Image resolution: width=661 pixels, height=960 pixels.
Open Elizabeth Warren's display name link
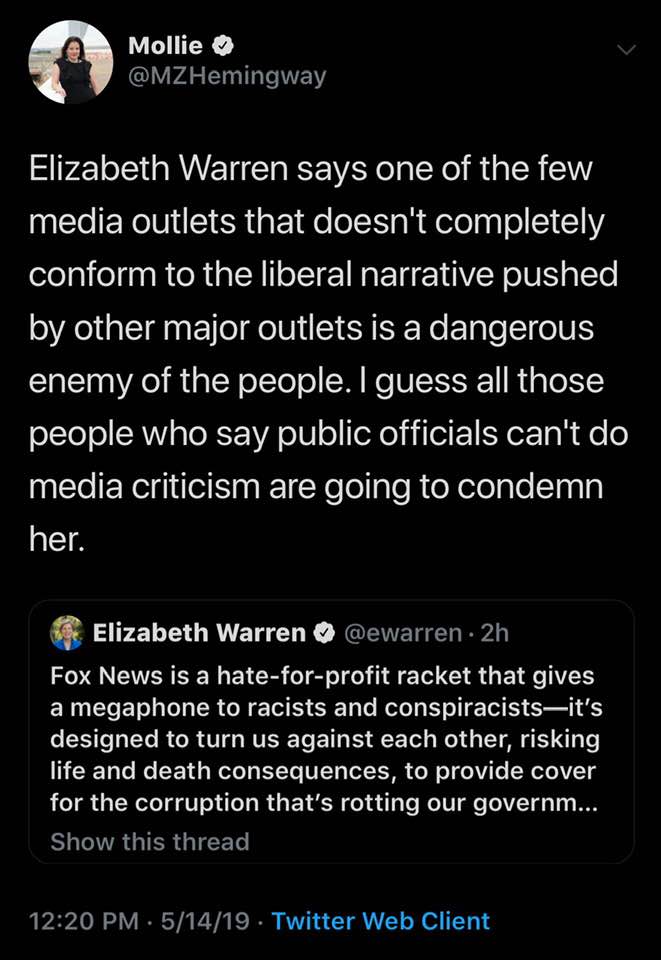(x=199, y=632)
